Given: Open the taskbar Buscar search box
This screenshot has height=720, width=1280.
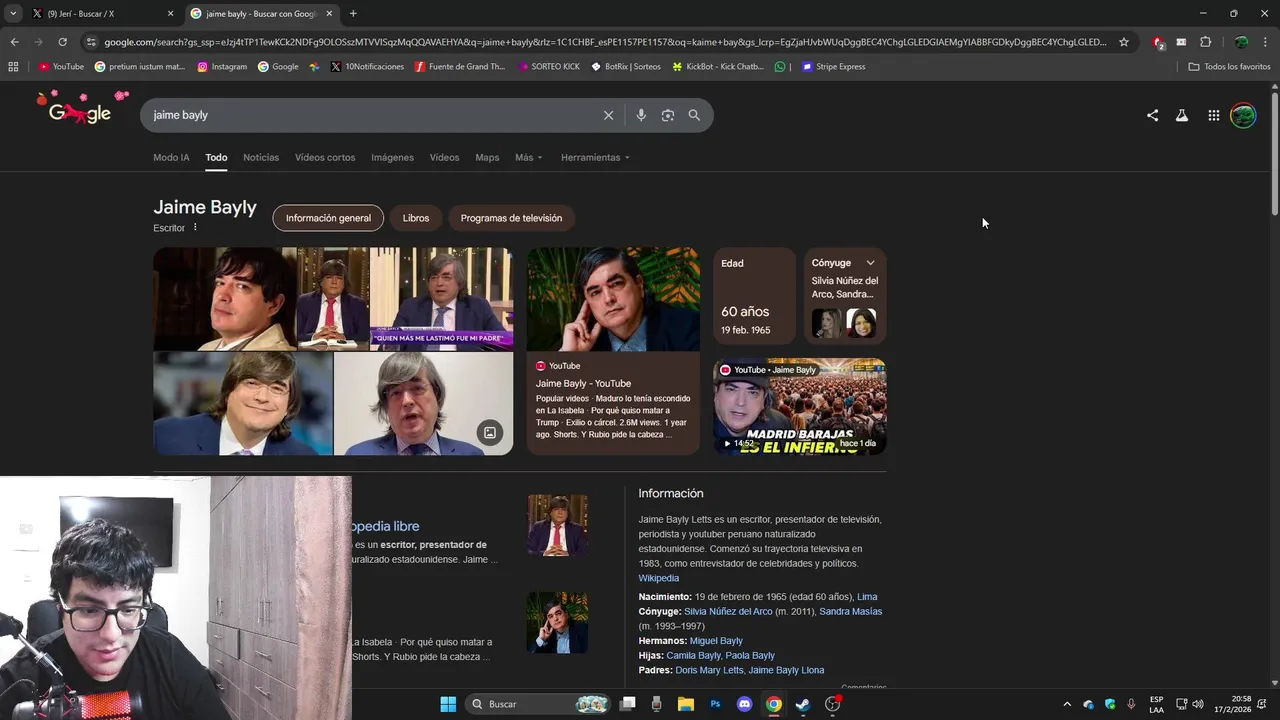Looking at the screenshot, I should [539, 704].
